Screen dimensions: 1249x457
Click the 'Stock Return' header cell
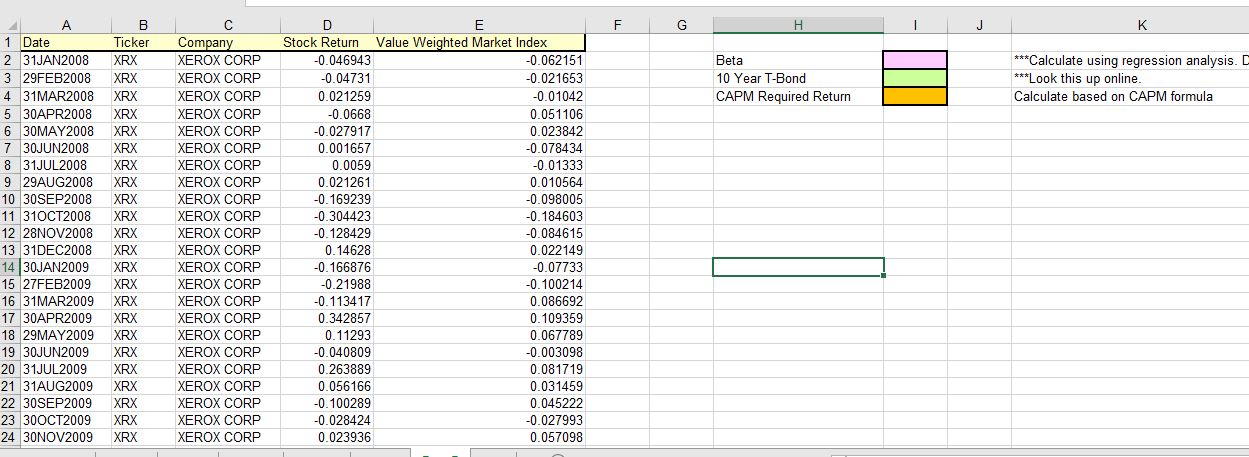click(x=326, y=43)
